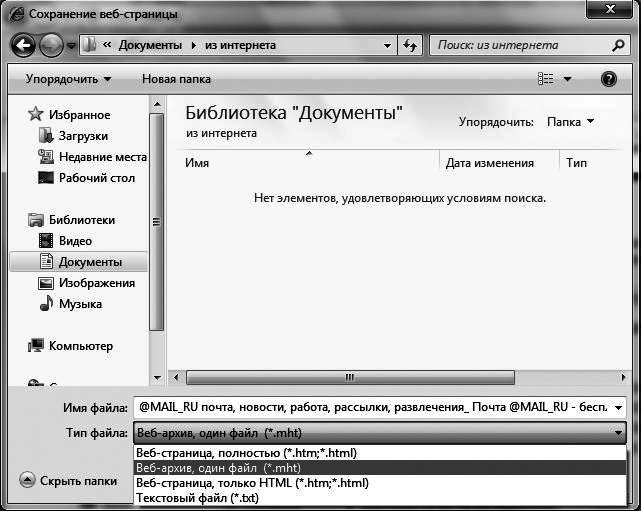This screenshot has width=641, height=511.
Task: Select Рабочий стол in the sidebar
Action: 97,178
